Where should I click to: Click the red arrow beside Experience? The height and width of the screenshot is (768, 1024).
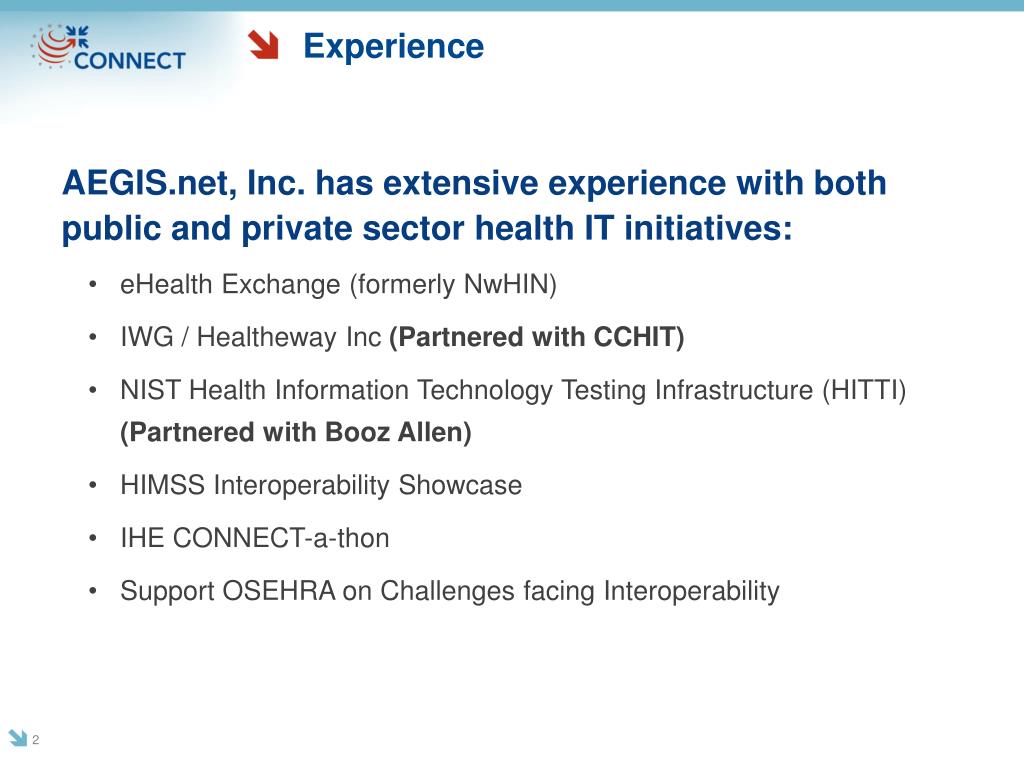tap(264, 45)
